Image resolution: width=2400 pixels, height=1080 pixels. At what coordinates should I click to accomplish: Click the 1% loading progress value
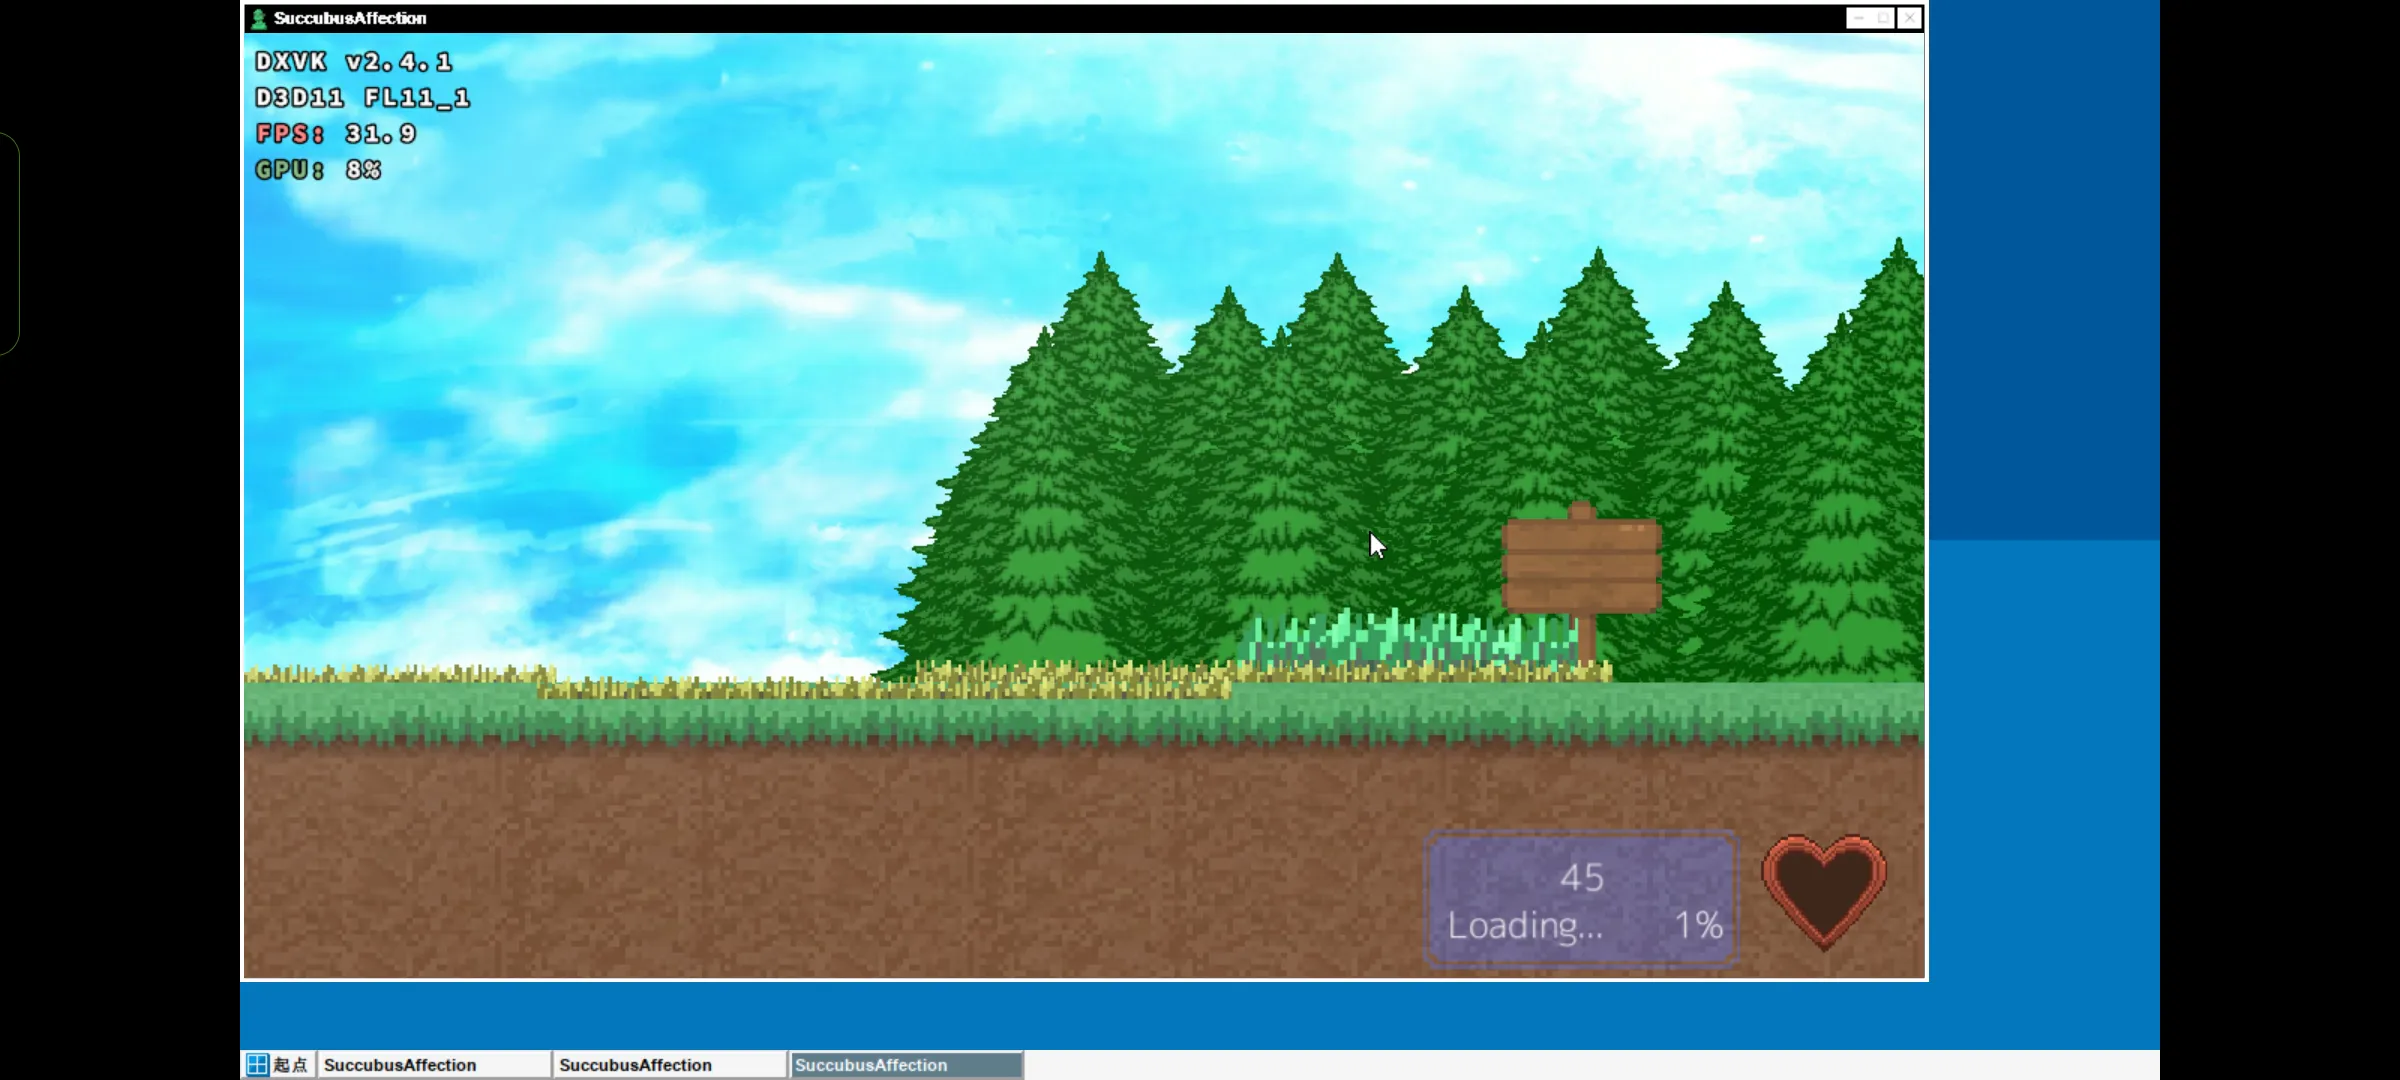1698,926
